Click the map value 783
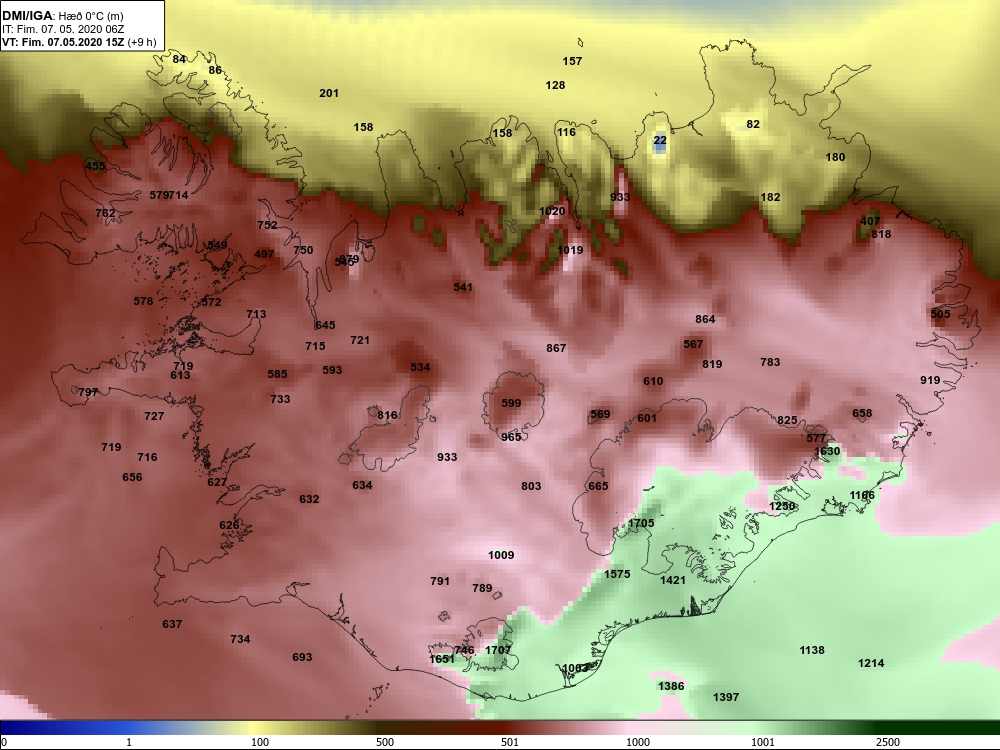Screen dimensions: 1000x750 pos(770,362)
